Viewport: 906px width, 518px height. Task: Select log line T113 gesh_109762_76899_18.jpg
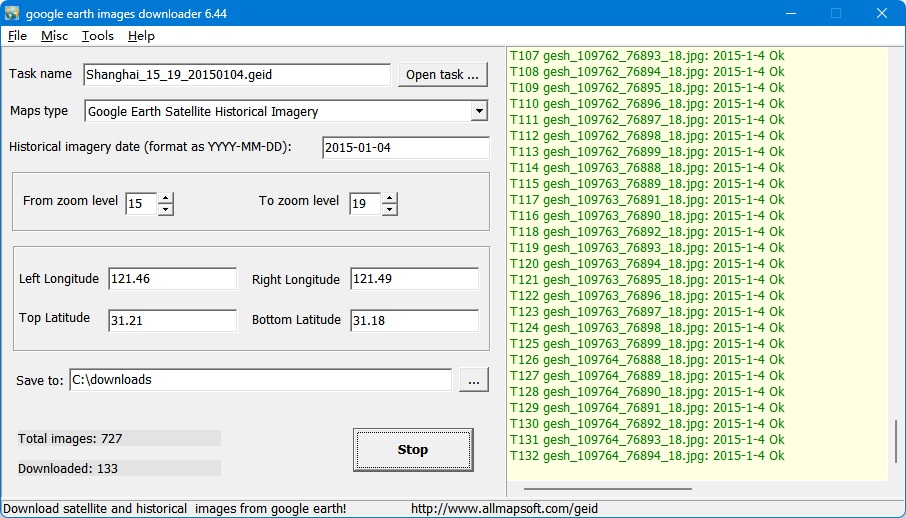(x=647, y=152)
